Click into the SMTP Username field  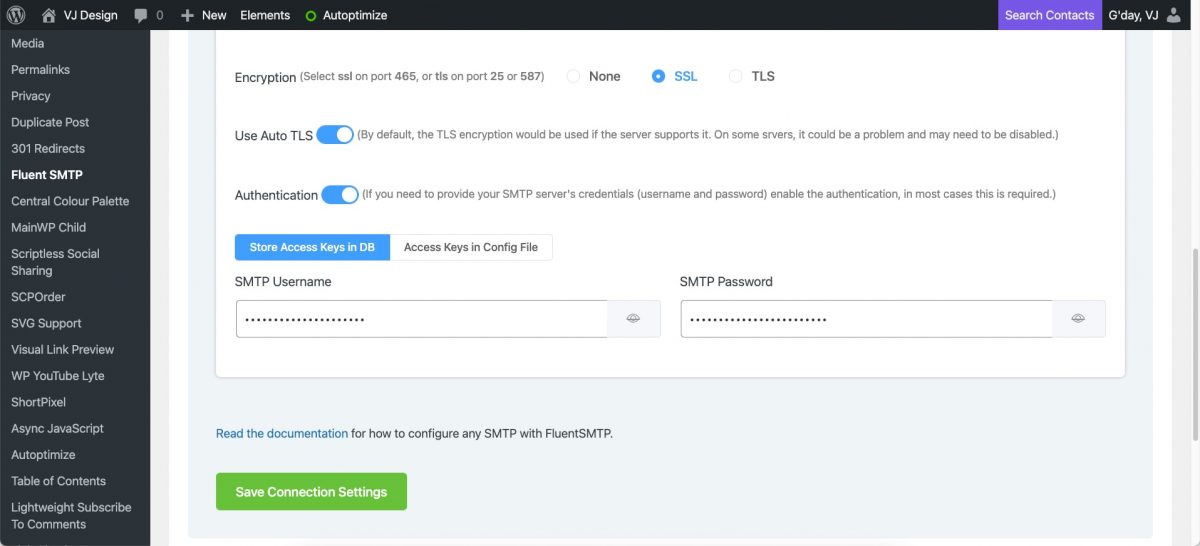pos(421,318)
